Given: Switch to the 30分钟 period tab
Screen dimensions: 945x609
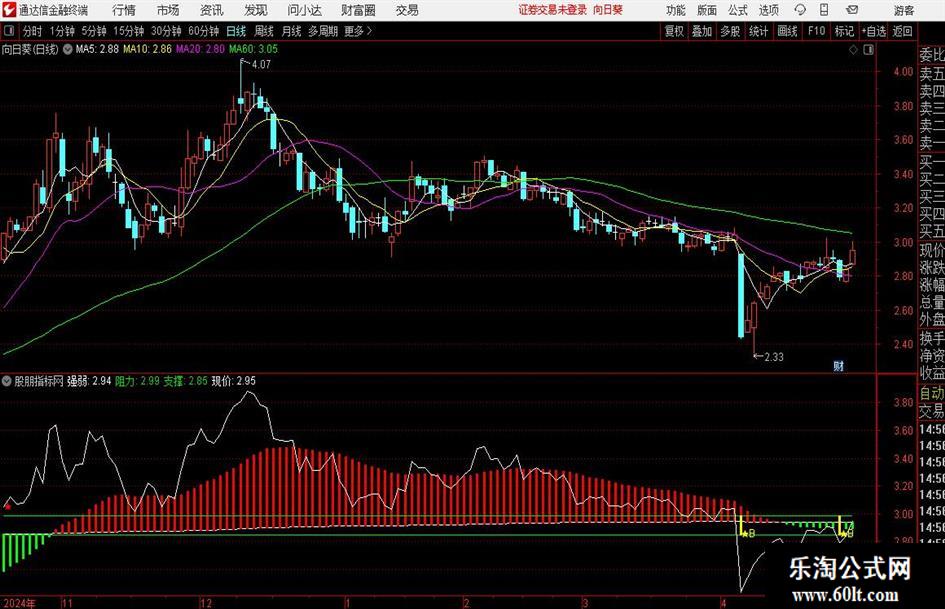Looking at the screenshot, I should pyautogui.click(x=166, y=31).
